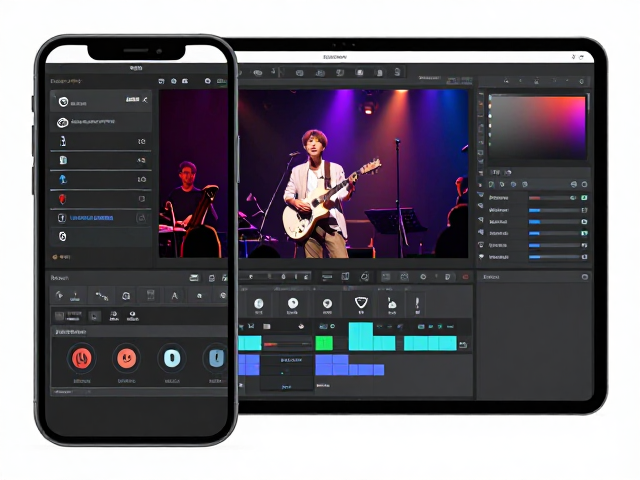Select the guitar pick icon above tablet timeline
This screenshot has width=640, height=480.
pos(361,302)
